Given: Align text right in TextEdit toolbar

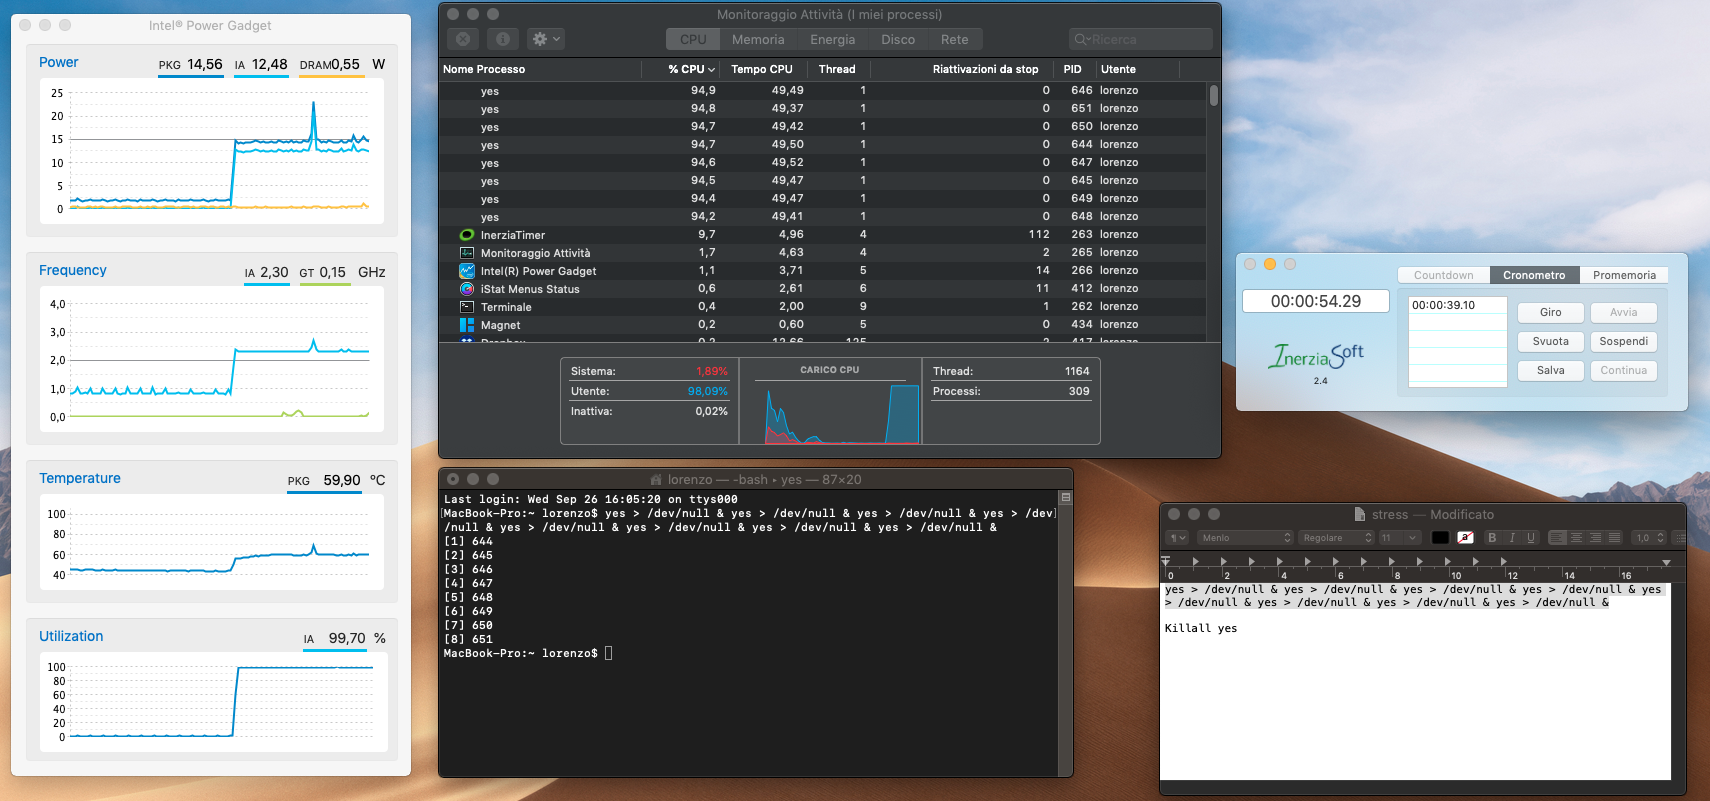Looking at the screenshot, I should pyautogui.click(x=1595, y=538).
